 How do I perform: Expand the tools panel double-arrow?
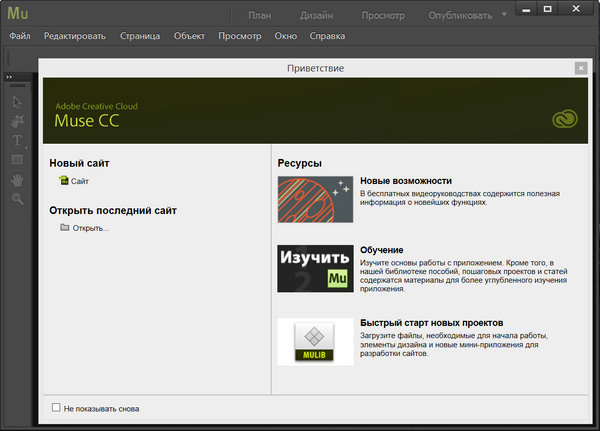click(9, 77)
